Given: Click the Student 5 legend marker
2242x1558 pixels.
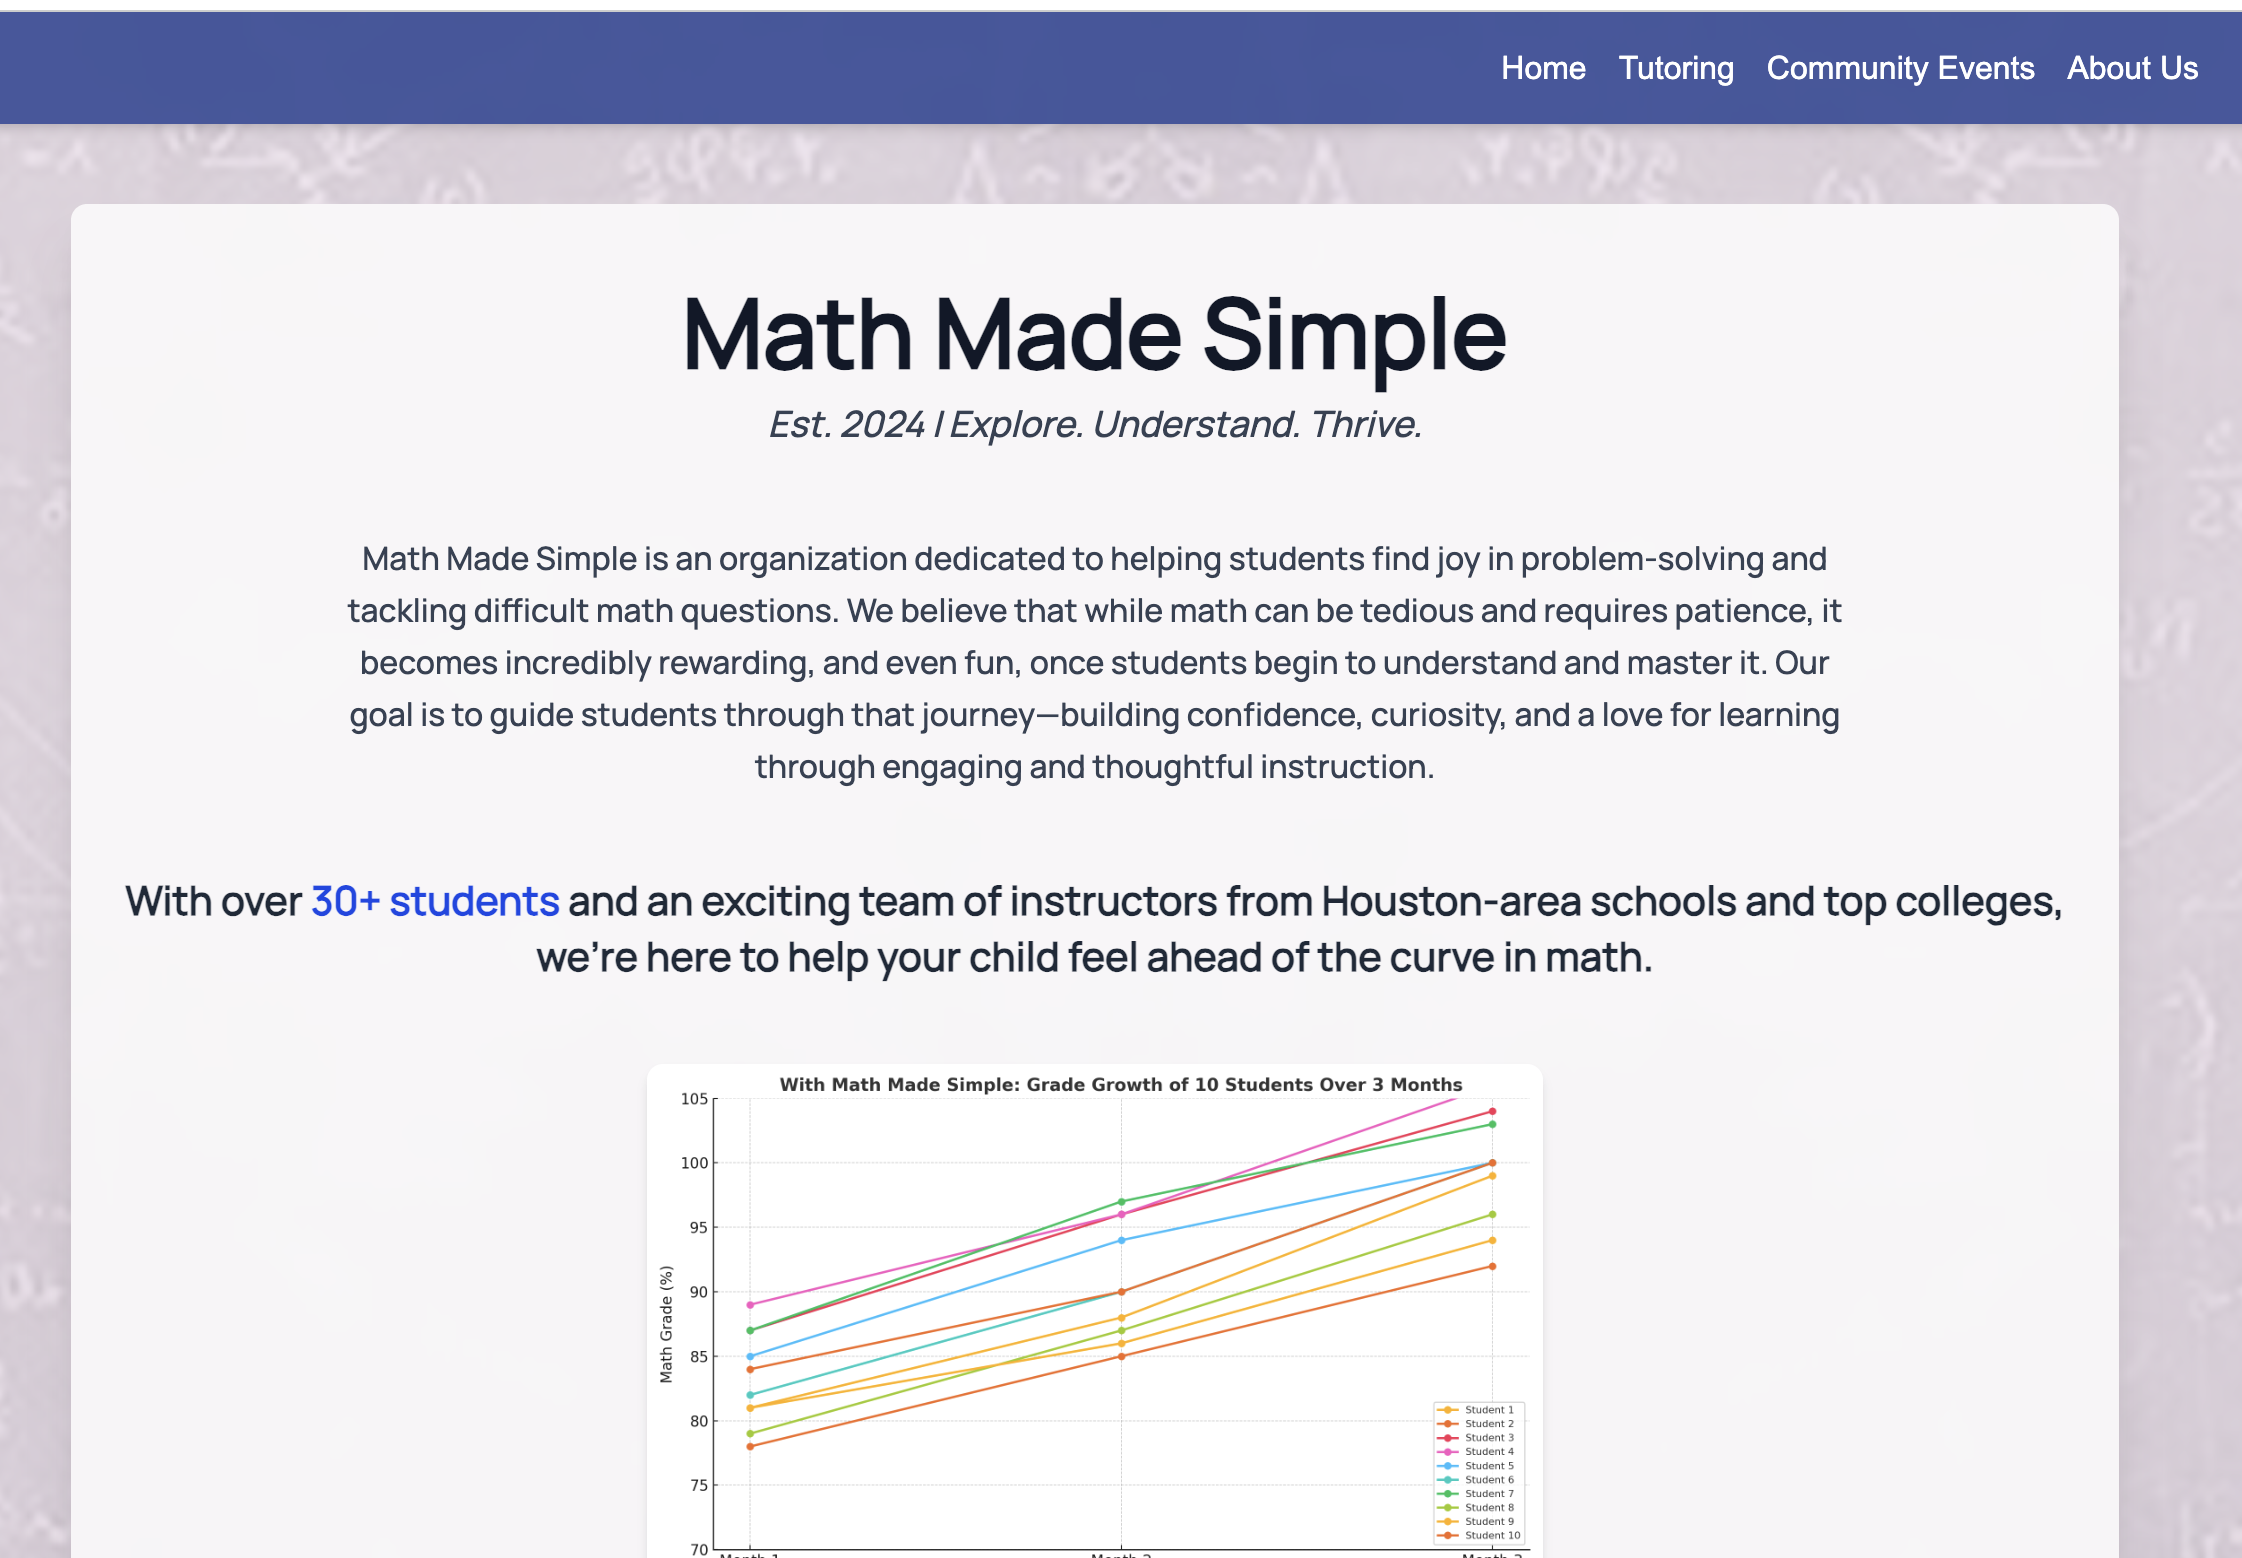Looking at the screenshot, I should click(1450, 1465).
